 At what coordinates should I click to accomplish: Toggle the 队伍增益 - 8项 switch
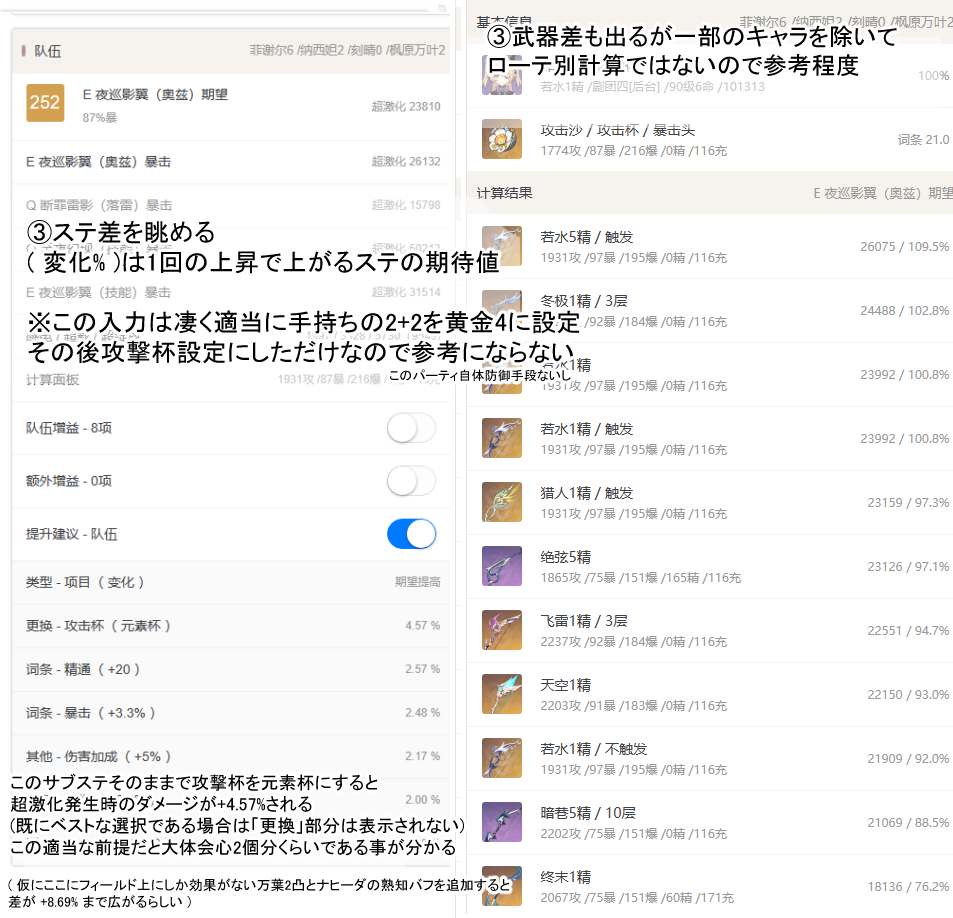coord(411,429)
